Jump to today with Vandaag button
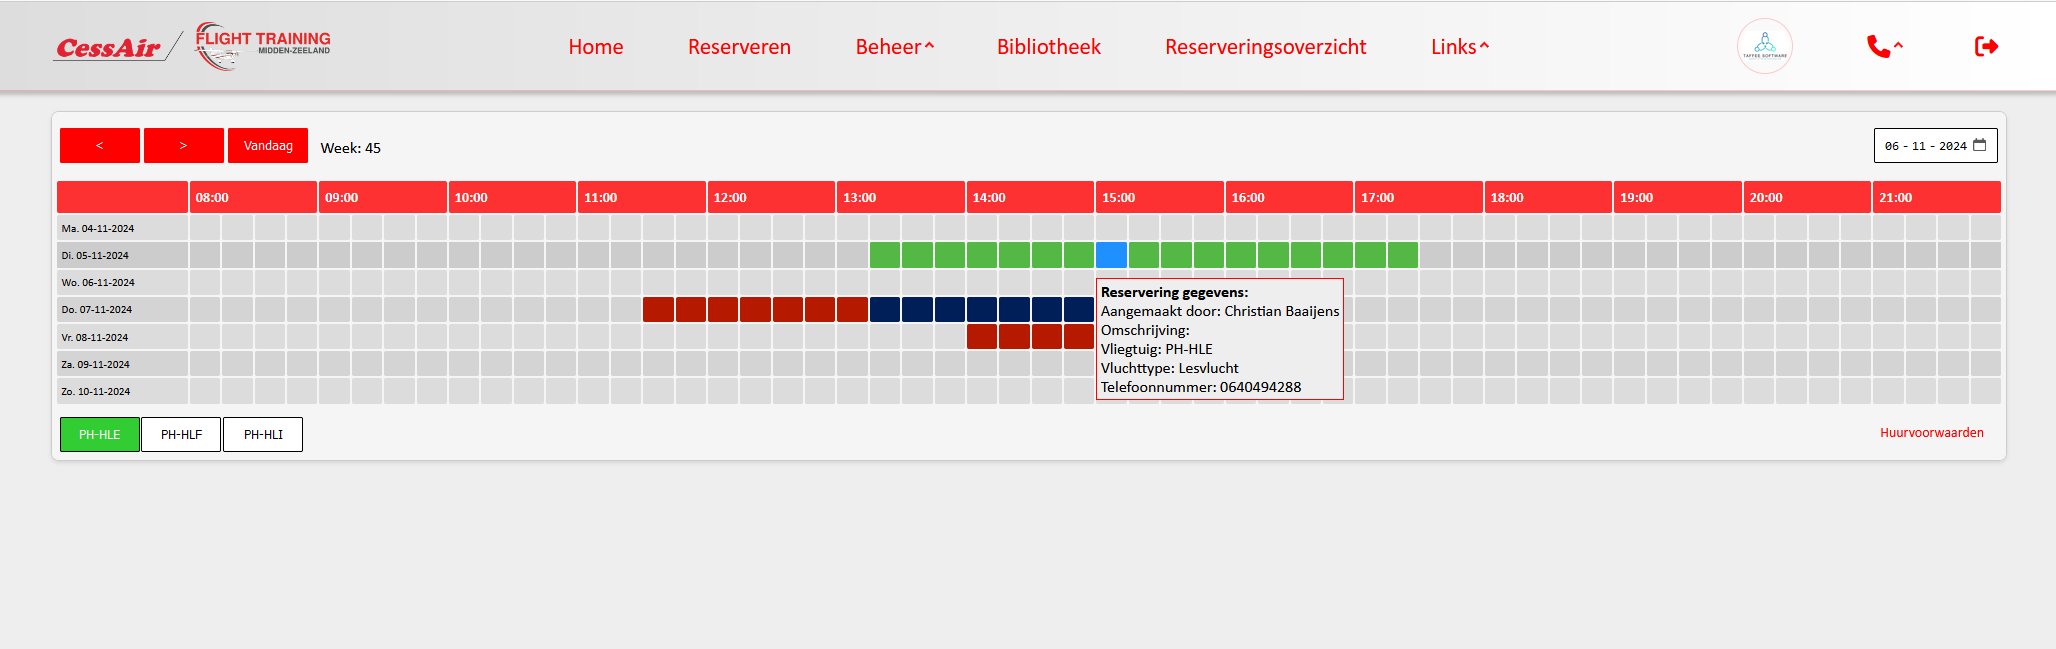The height and width of the screenshot is (649, 2056). tap(268, 146)
